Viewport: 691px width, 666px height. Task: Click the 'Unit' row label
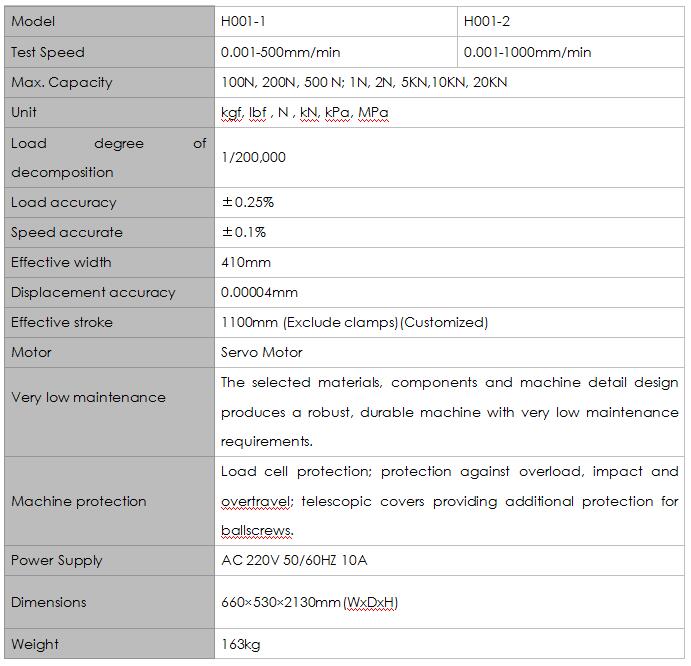pyautogui.click(x=24, y=112)
